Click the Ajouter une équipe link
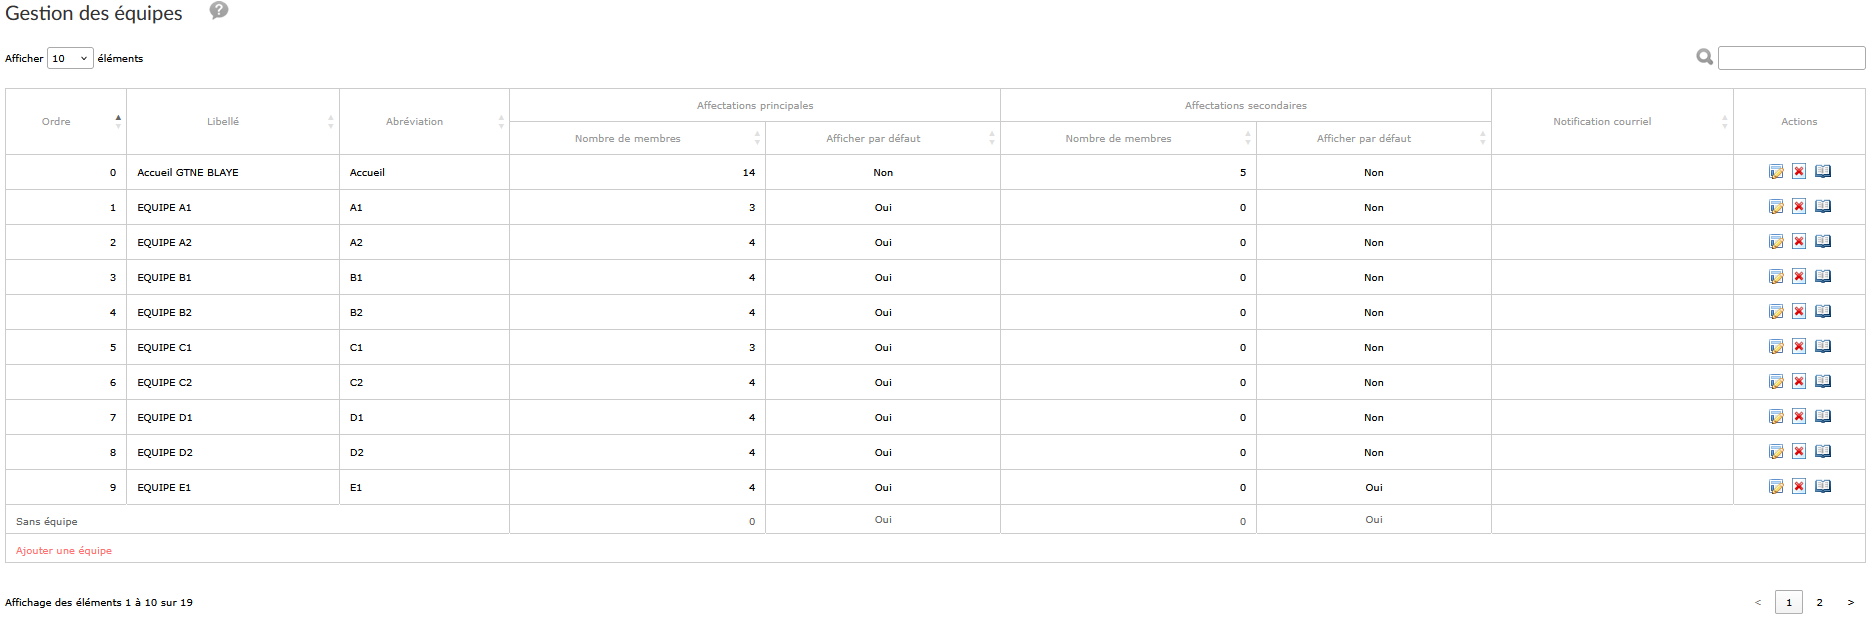Screen dimensions: 1873x625 point(64,551)
